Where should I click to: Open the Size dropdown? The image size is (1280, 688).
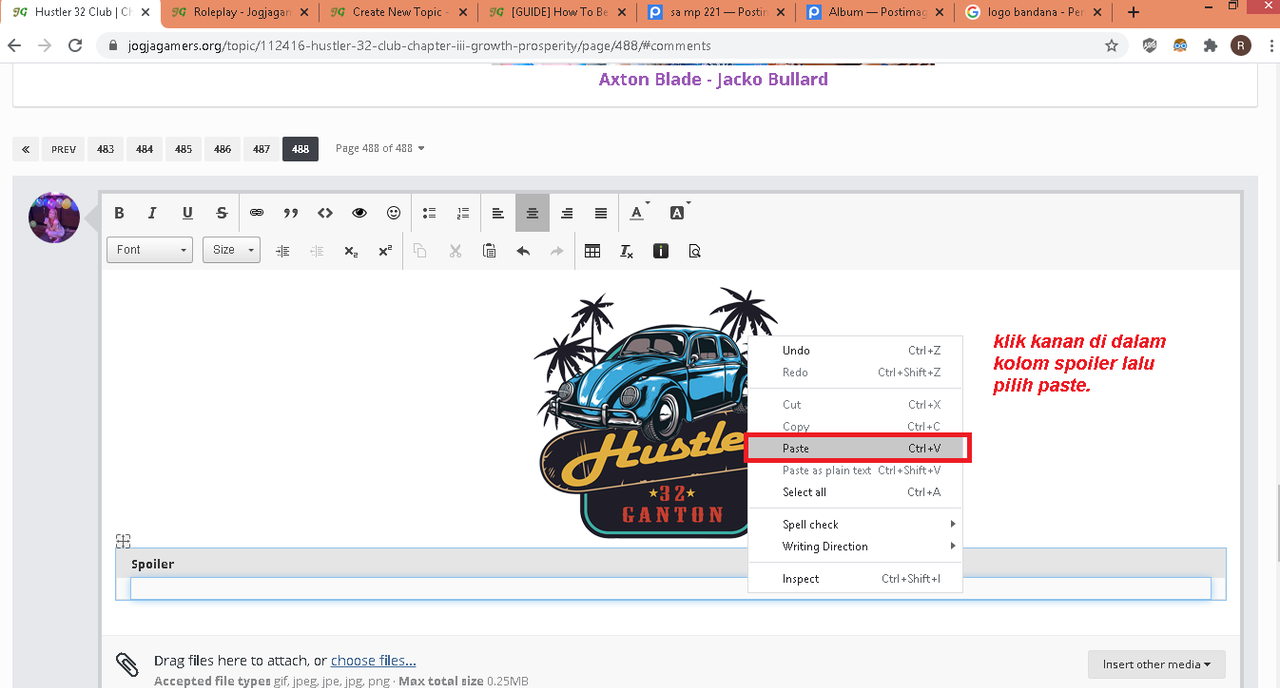[231, 250]
